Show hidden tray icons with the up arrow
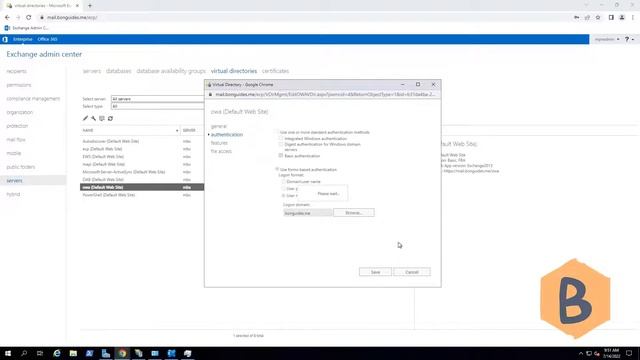The height and width of the screenshot is (360, 640). click(x=580, y=353)
